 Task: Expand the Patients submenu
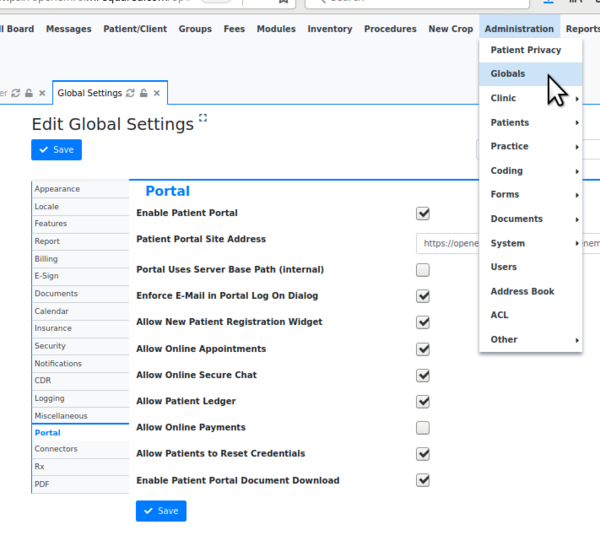tap(530, 123)
